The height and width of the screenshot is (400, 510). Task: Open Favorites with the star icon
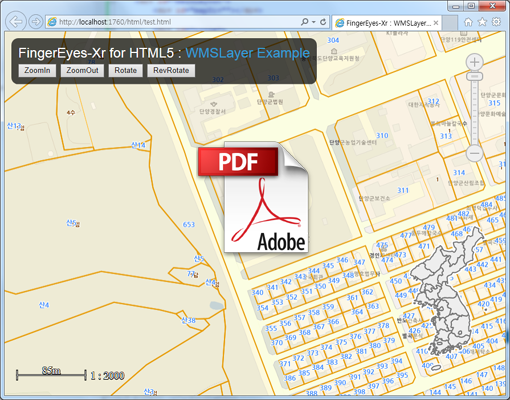point(482,22)
